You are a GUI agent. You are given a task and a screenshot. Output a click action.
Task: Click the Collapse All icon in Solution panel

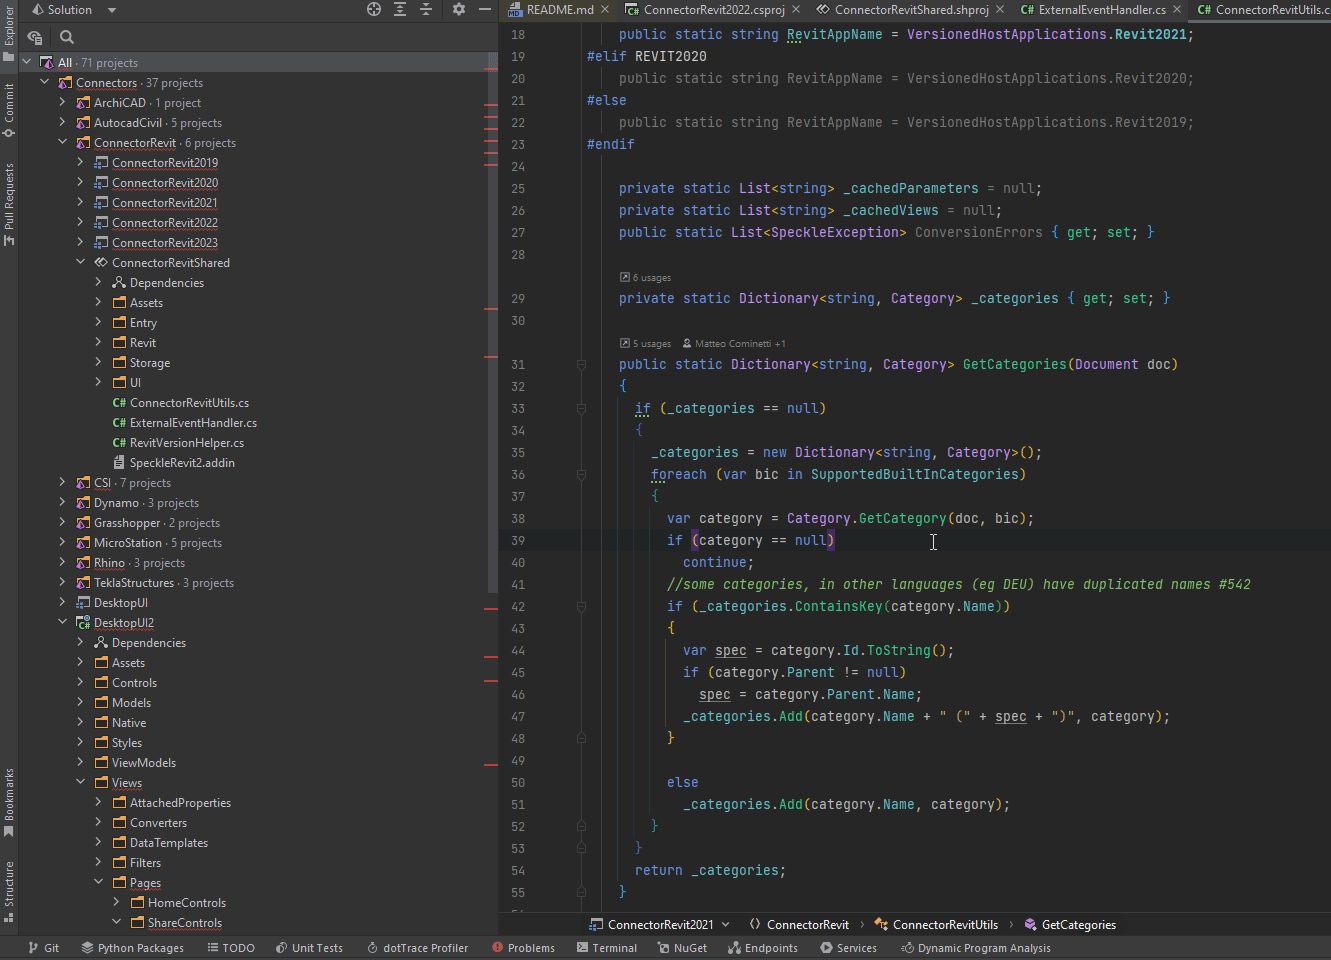(x=426, y=9)
